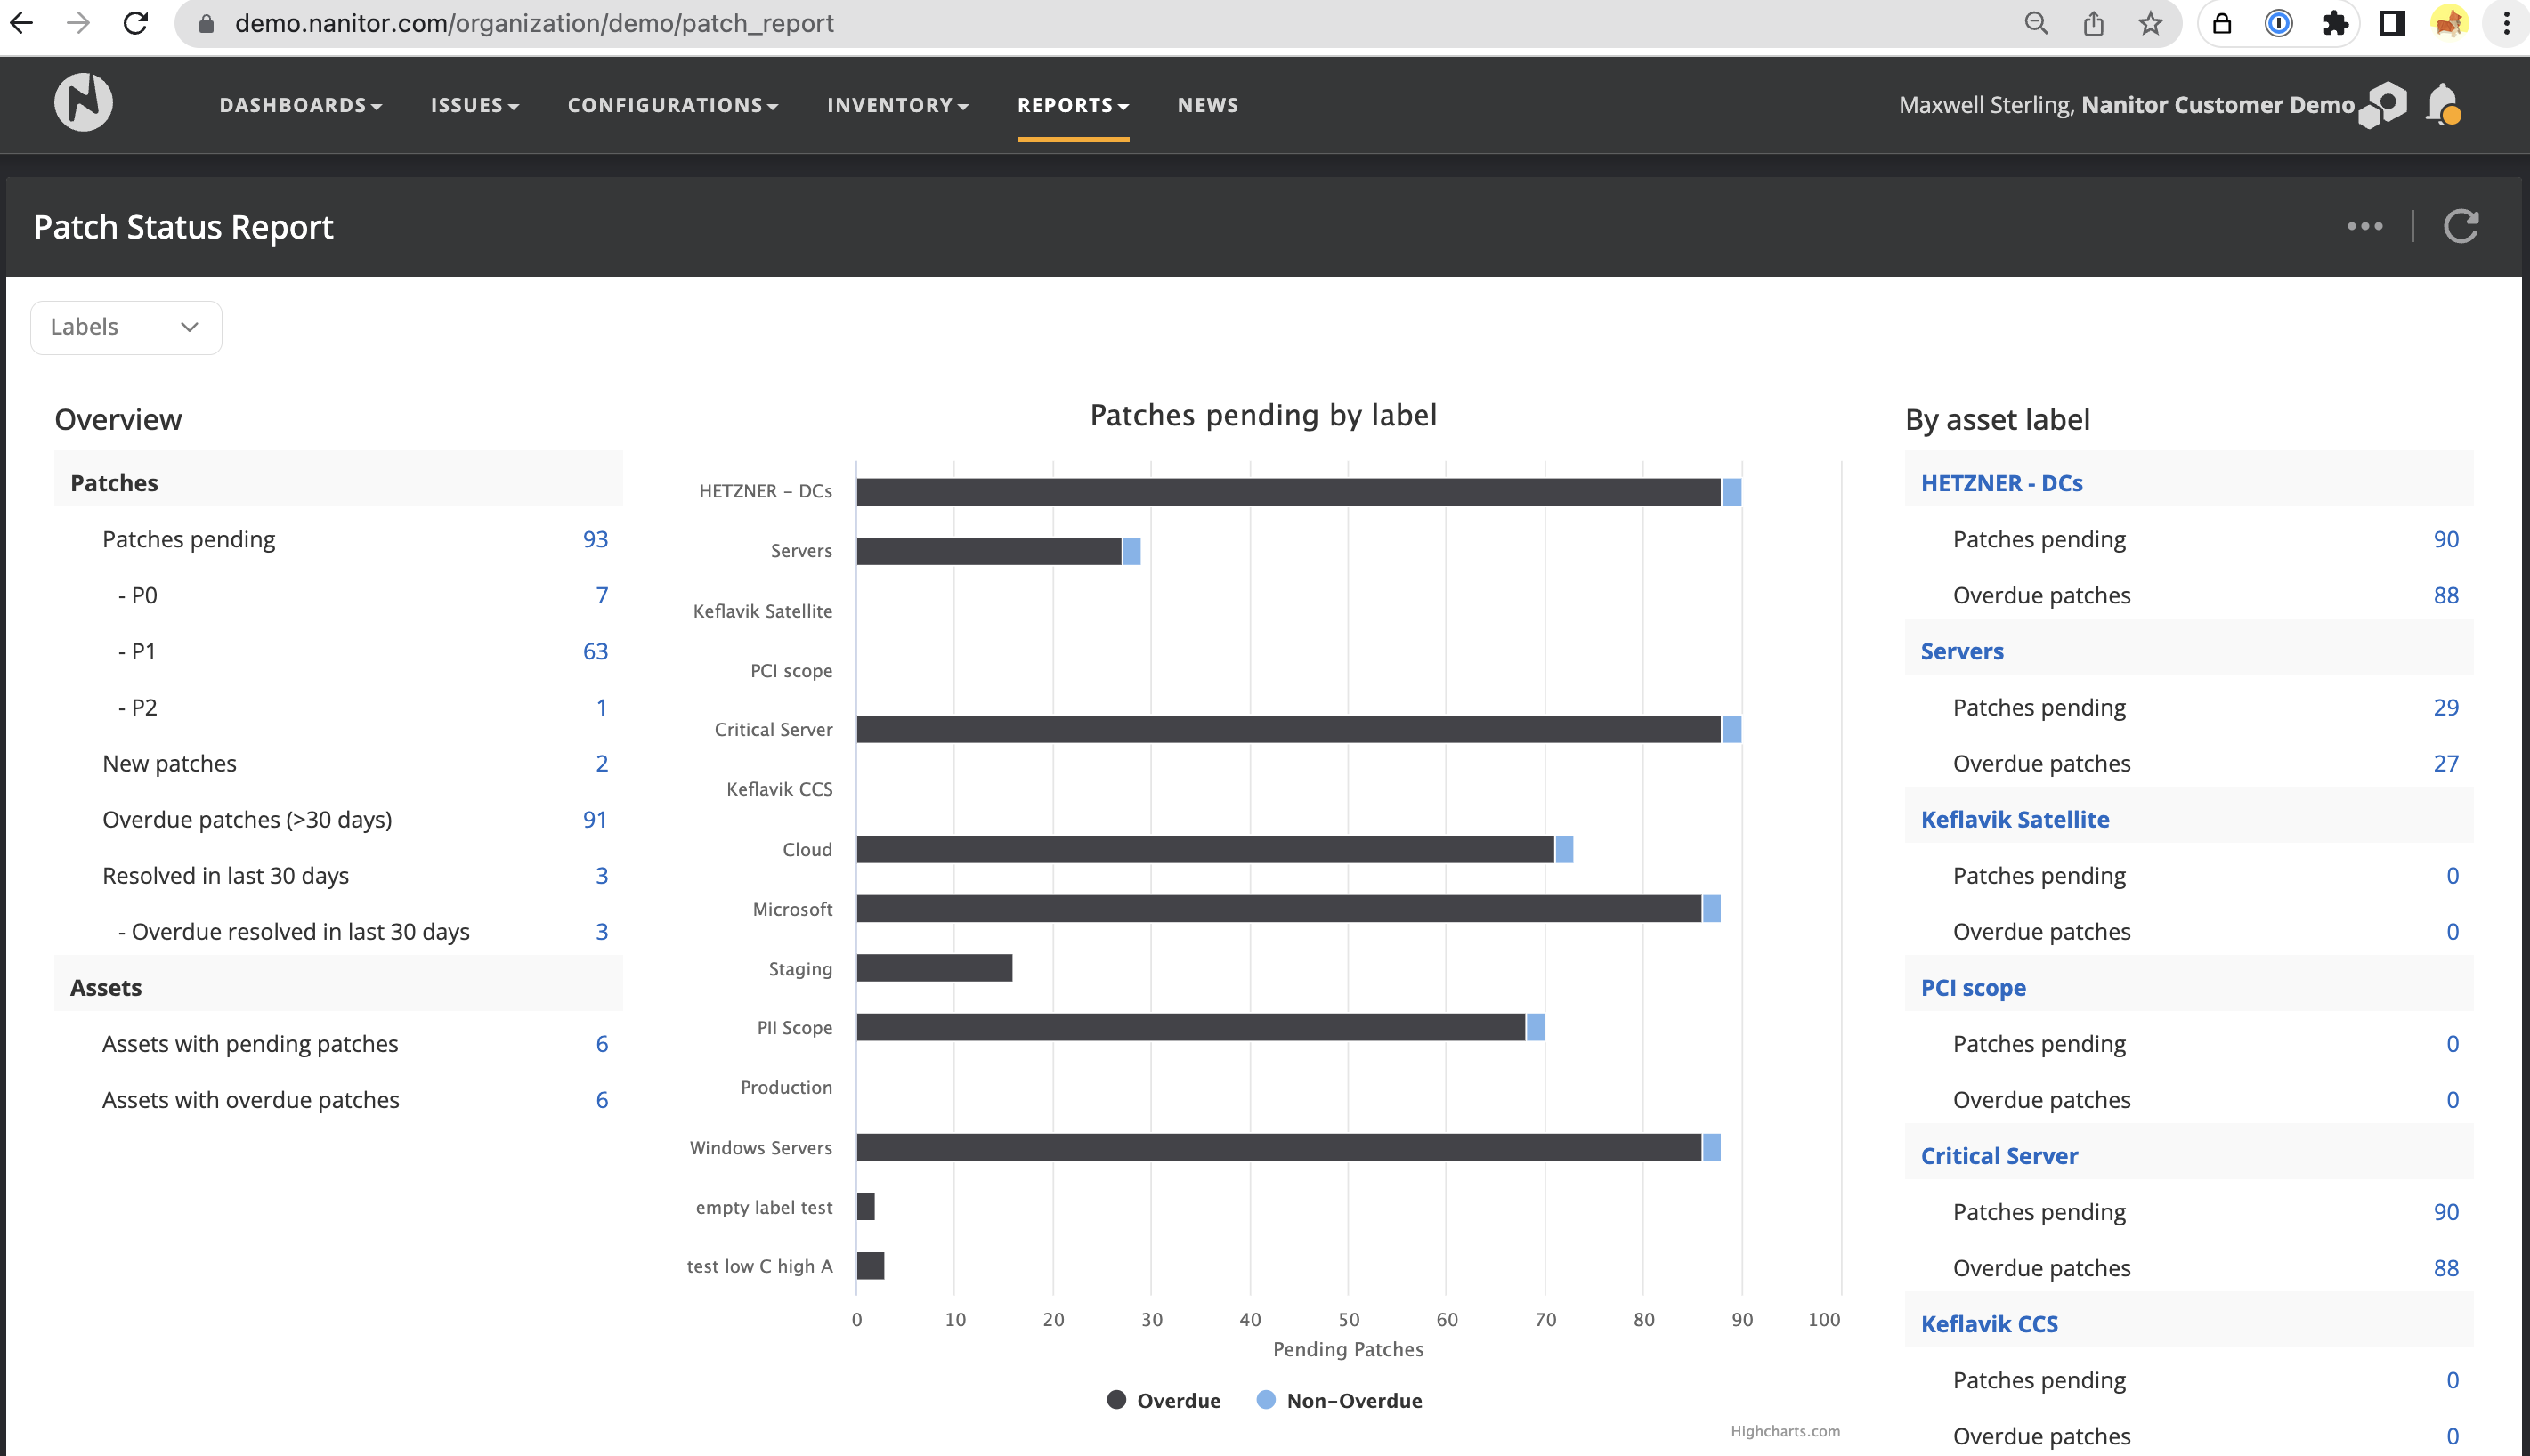Click the Nanitor logo icon

[x=83, y=102]
